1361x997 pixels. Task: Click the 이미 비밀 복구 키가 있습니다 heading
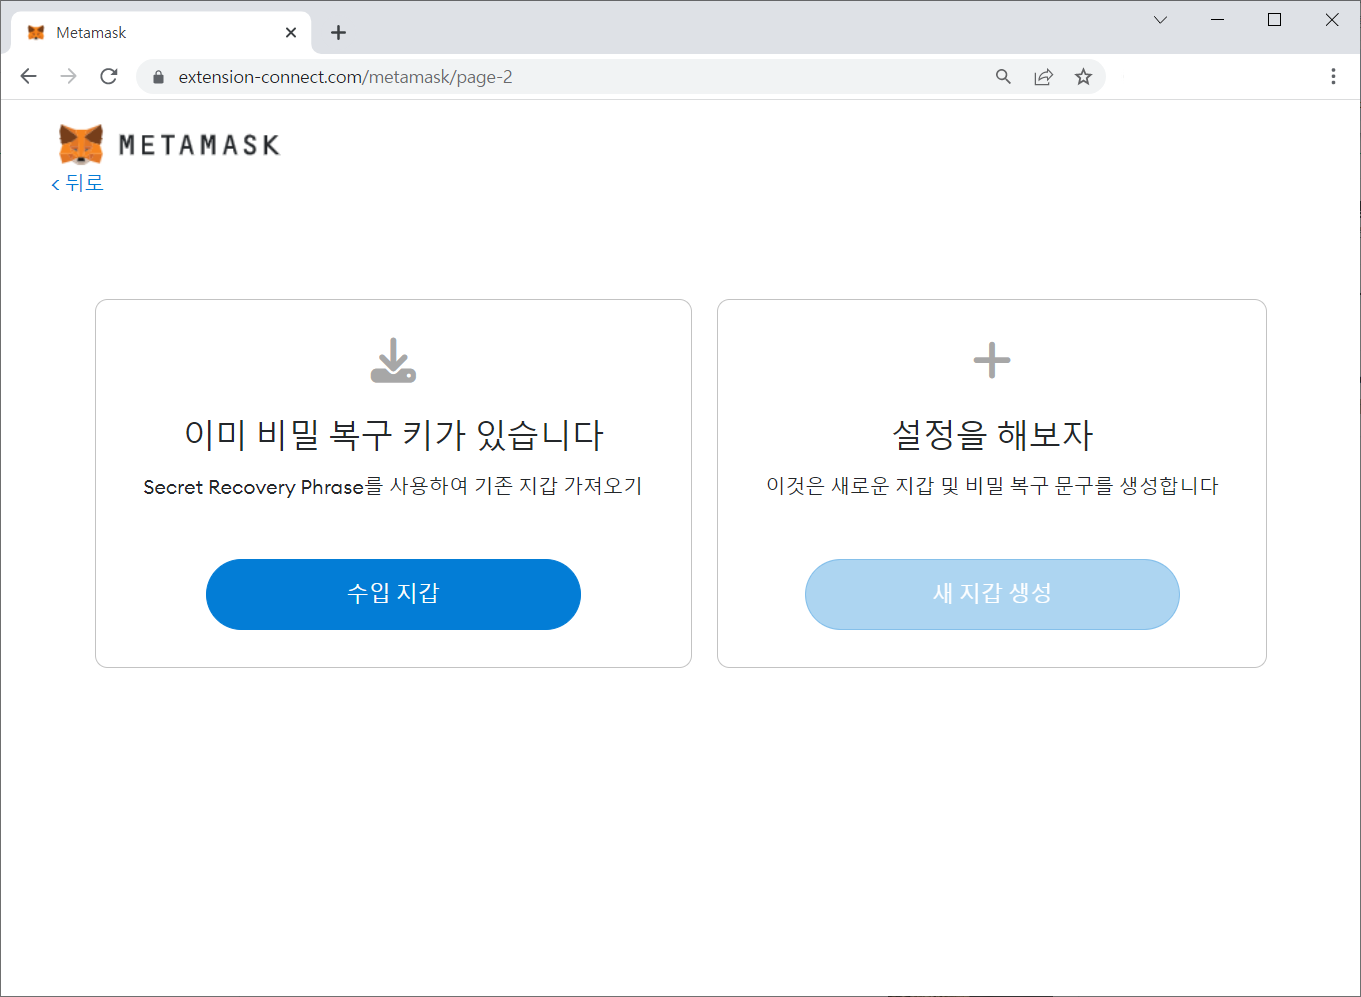(x=394, y=435)
